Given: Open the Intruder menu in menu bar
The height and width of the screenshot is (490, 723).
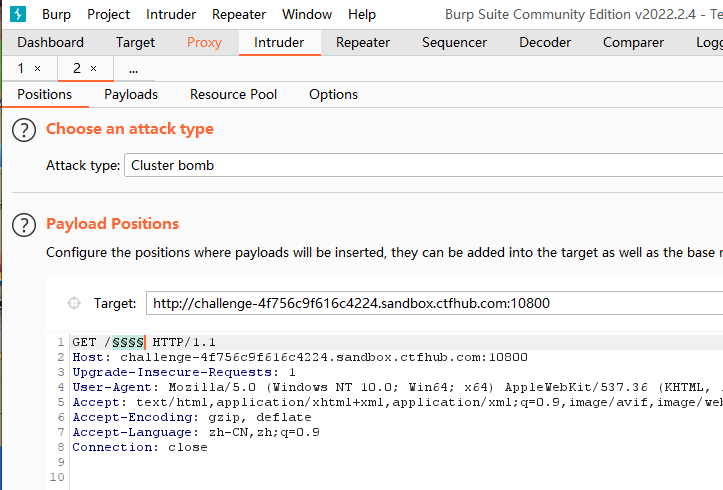Looking at the screenshot, I should 171,14.
